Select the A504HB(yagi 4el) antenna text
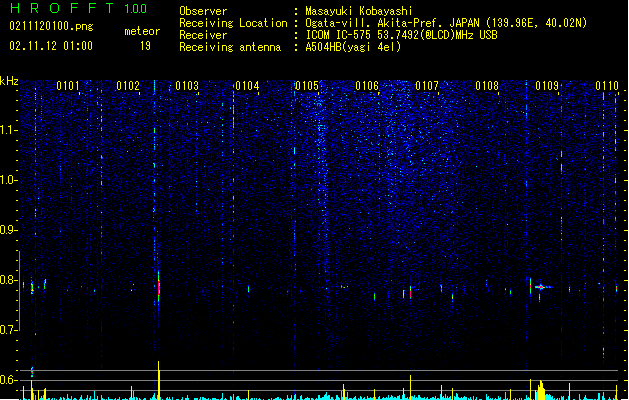Screen dimensions: 629x400 [353, 47]
